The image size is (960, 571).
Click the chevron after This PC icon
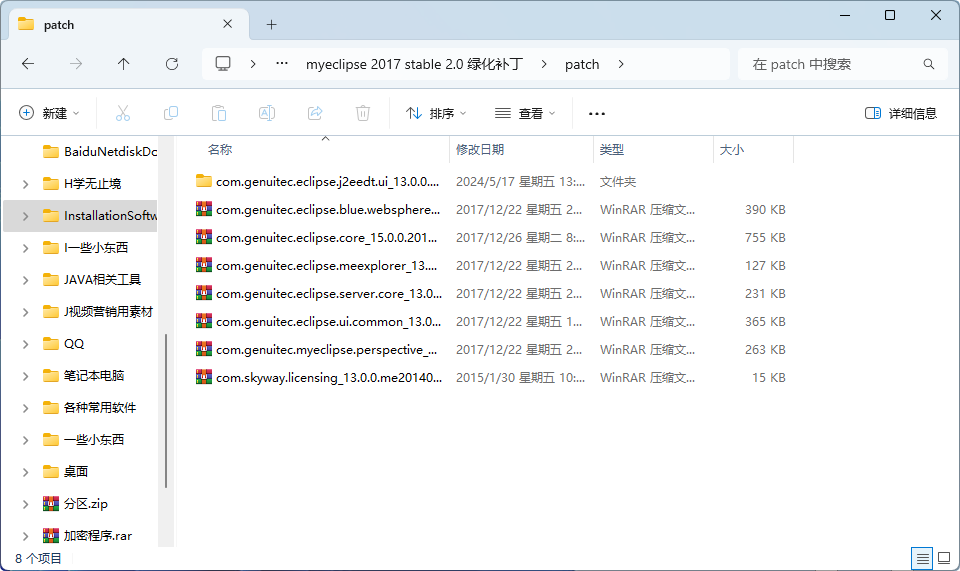pos(253,64)
